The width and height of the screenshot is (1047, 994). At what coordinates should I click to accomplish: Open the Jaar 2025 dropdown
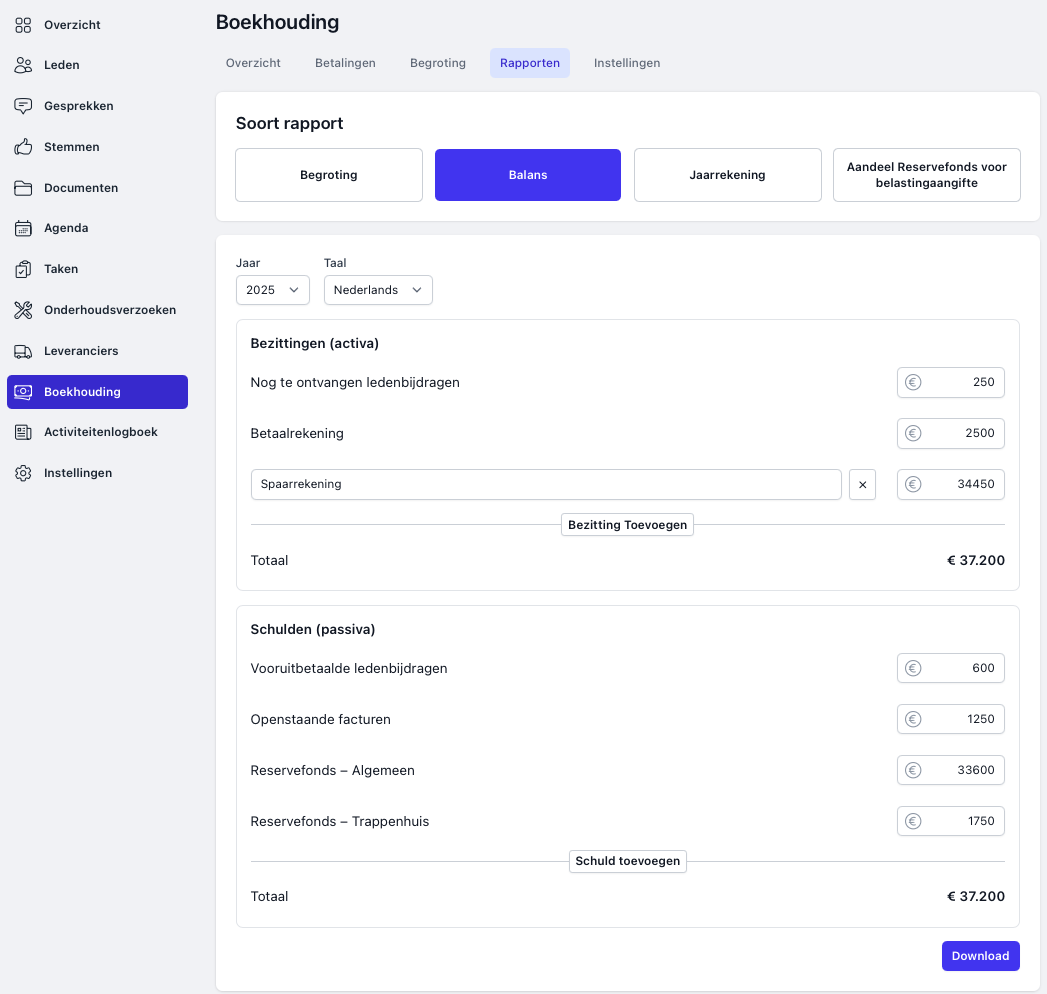coord(272,290)
